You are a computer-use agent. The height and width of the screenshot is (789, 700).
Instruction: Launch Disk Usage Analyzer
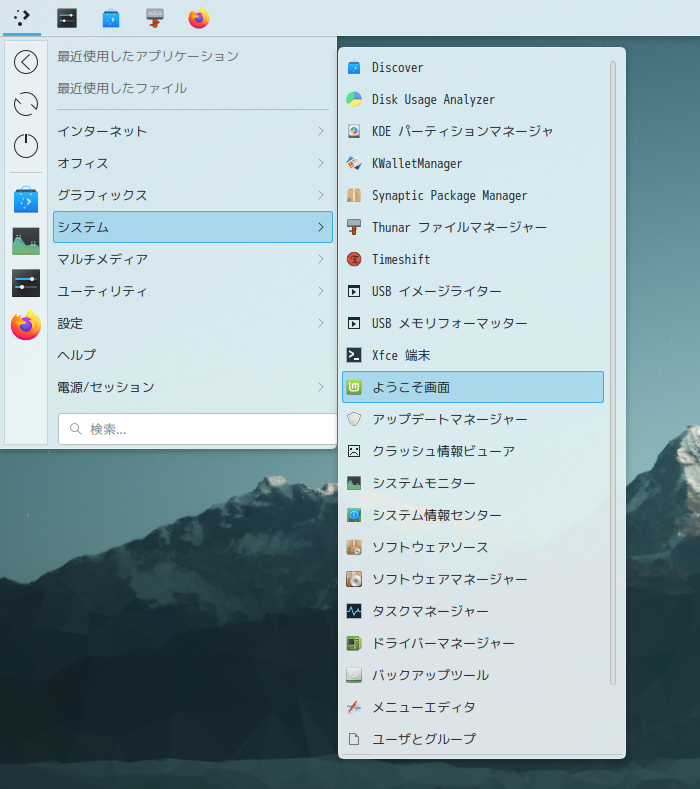(473, 99)
